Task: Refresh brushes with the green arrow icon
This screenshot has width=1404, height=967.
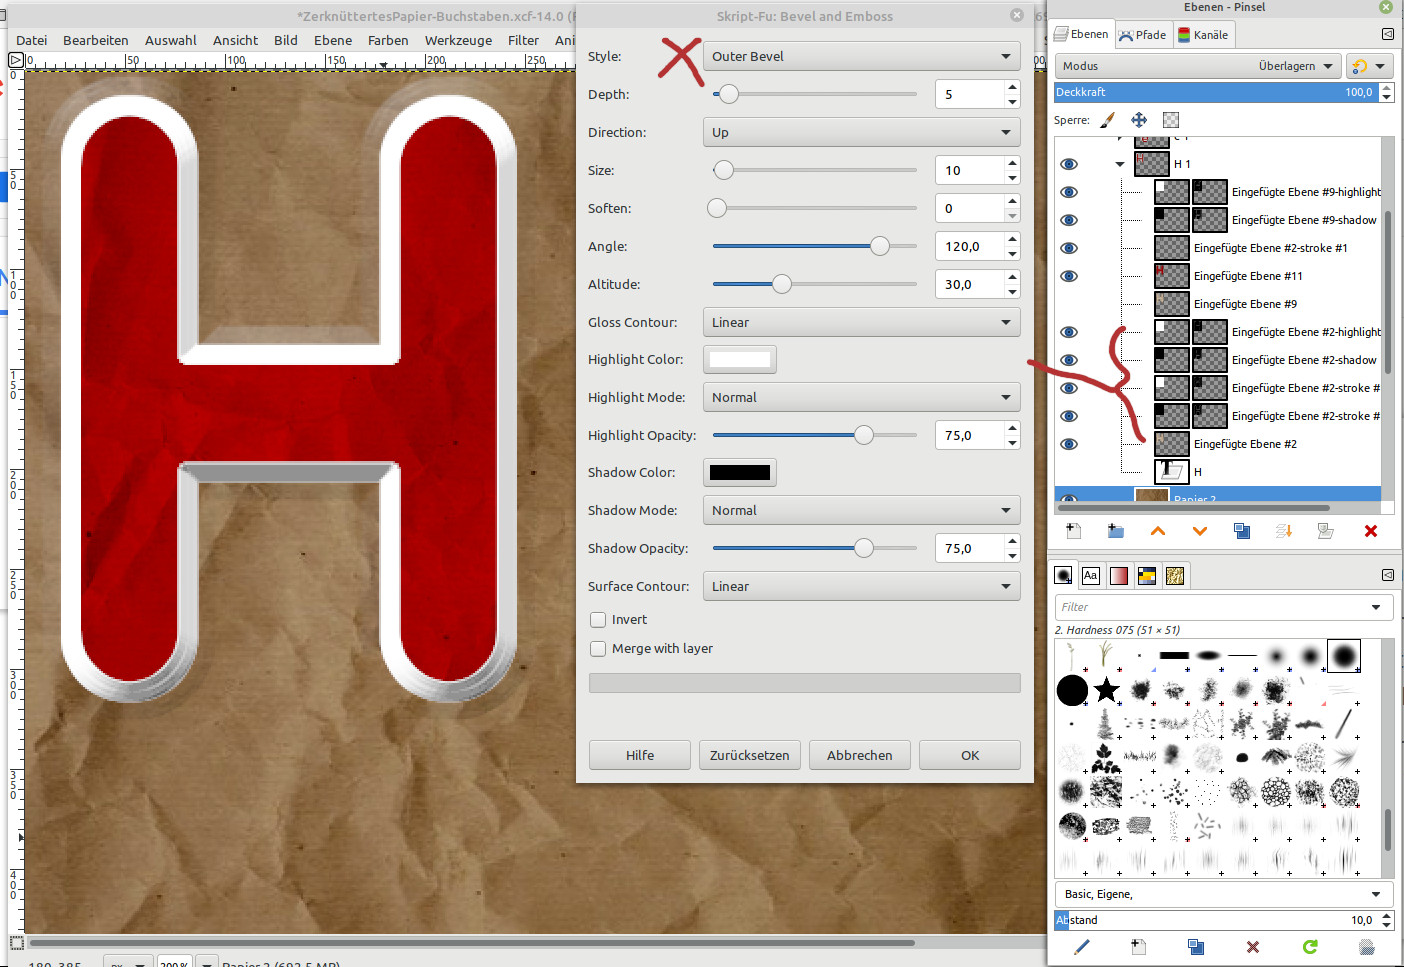Action: point(1310,946)
